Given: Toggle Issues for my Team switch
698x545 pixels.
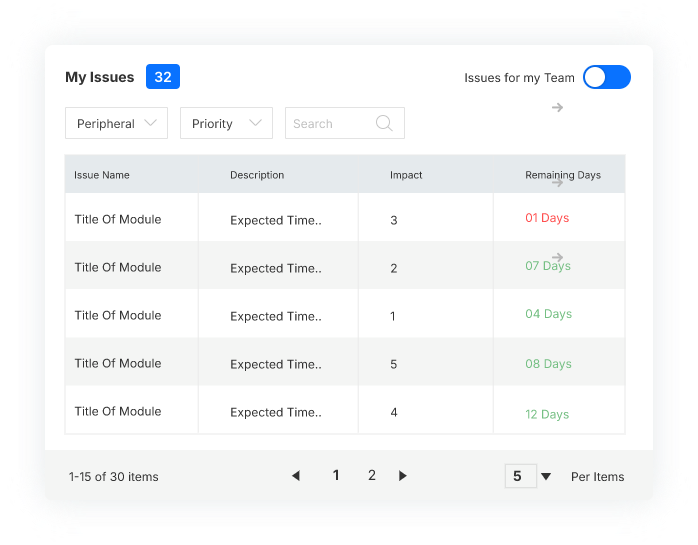Looking at the screenshot, I should tap(607, 77).
